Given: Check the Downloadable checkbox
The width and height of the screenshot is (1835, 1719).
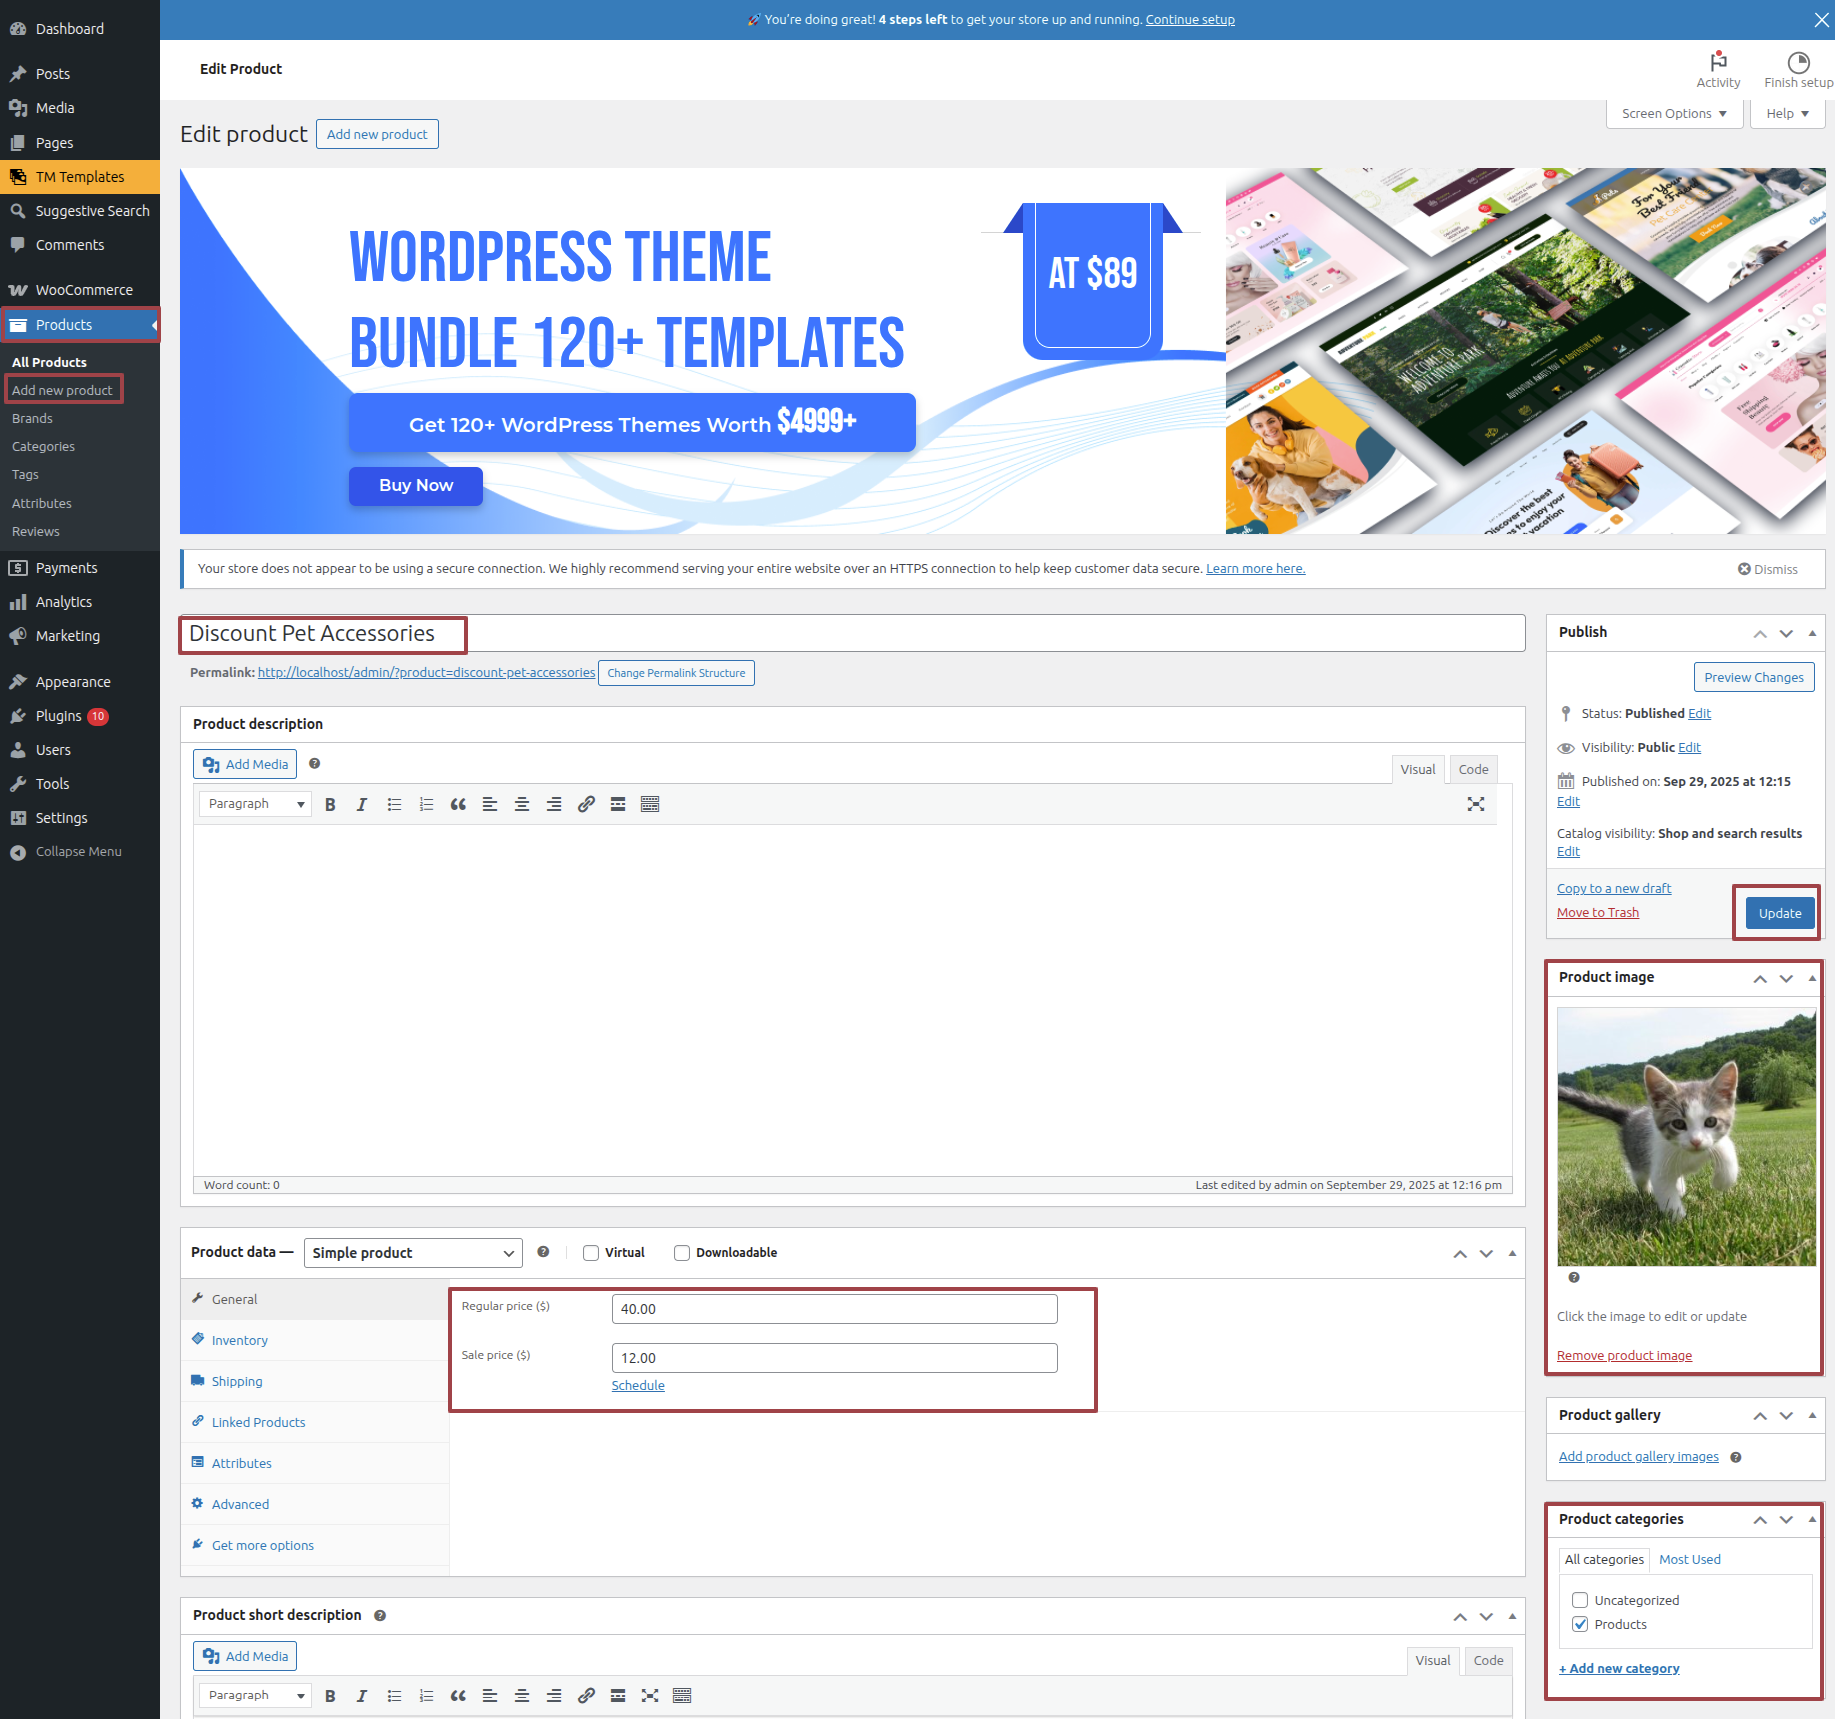Looking at the screenshot, I should [682, 1253].
